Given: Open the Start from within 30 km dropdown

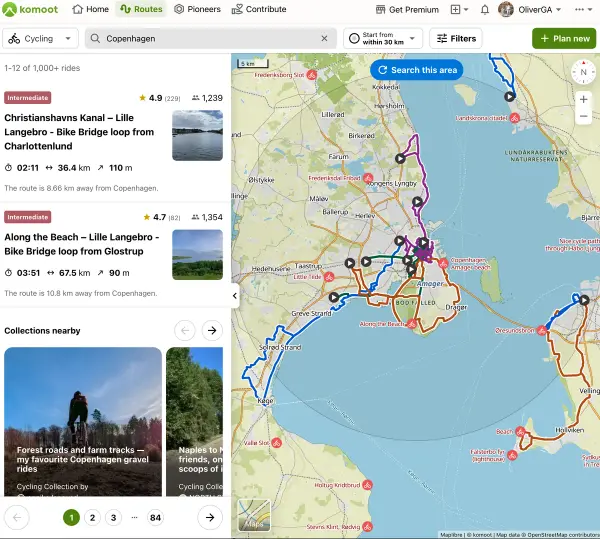Looking at the screenshot, I should pos(383,38).
